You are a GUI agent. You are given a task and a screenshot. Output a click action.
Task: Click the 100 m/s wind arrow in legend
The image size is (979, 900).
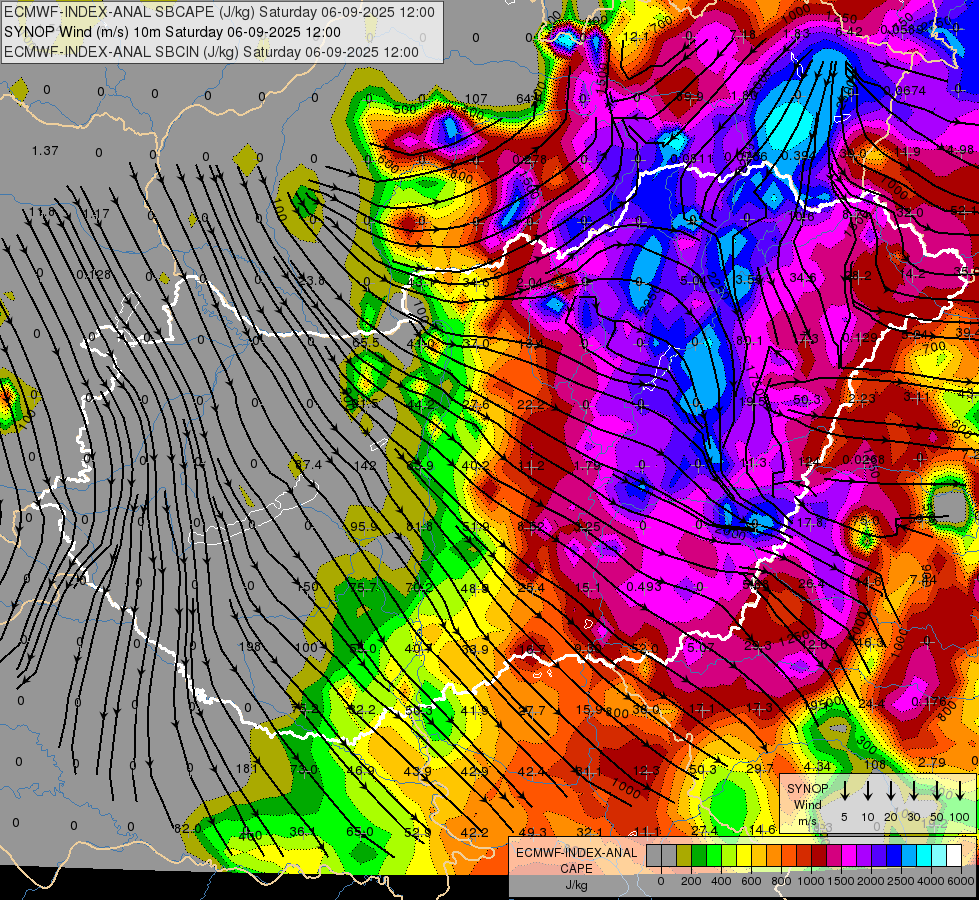tap(960, 790)
